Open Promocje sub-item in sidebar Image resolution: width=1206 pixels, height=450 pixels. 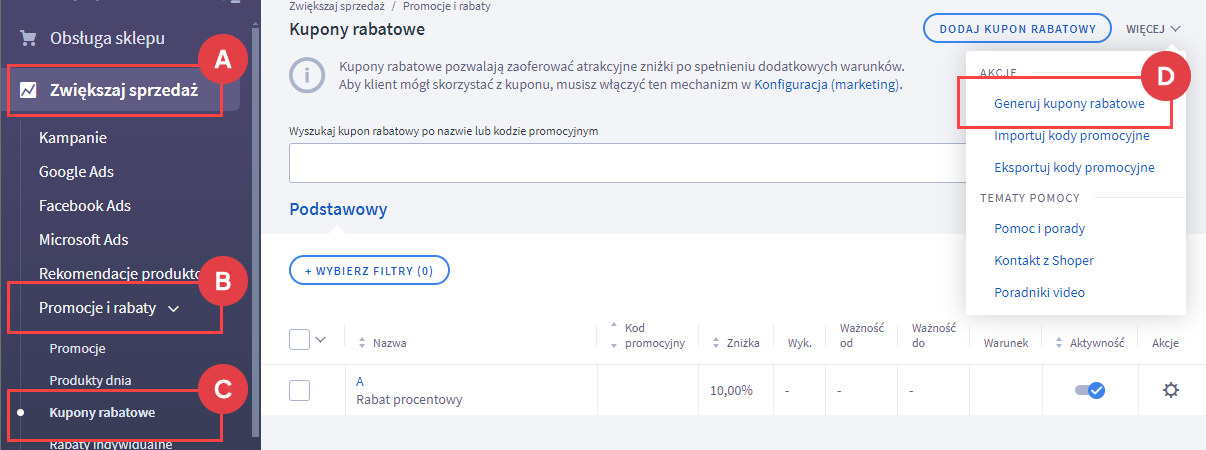tap(78, 349)
